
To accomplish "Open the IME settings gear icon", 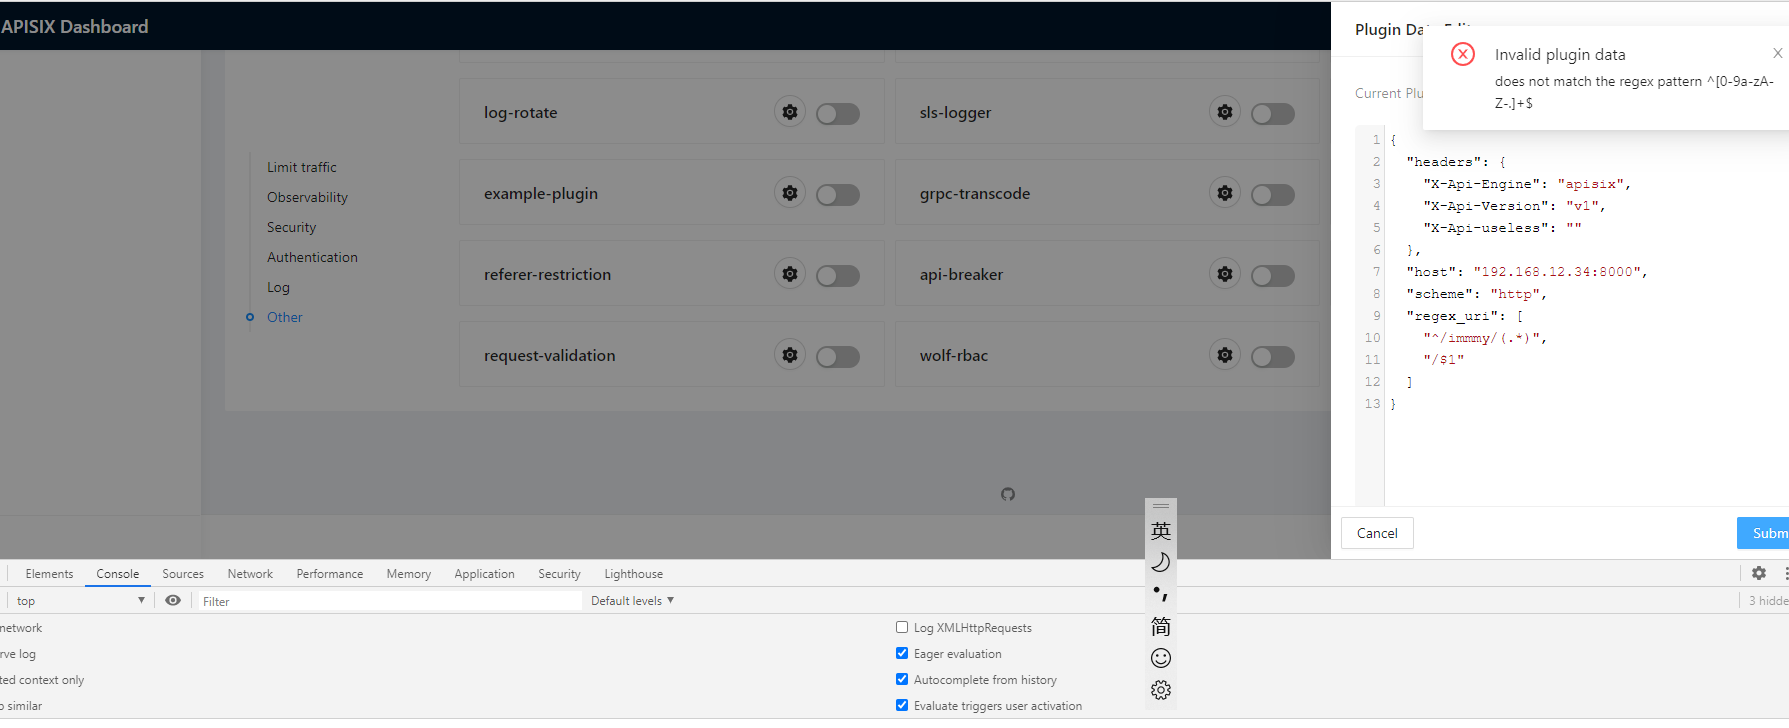I will click(1160, 690).
